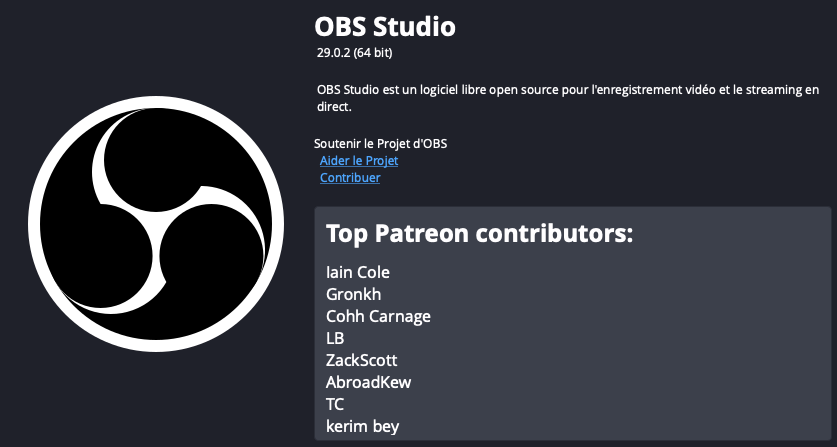
Task: Select contributor 'ZackScott'
Action: (361, 360)
